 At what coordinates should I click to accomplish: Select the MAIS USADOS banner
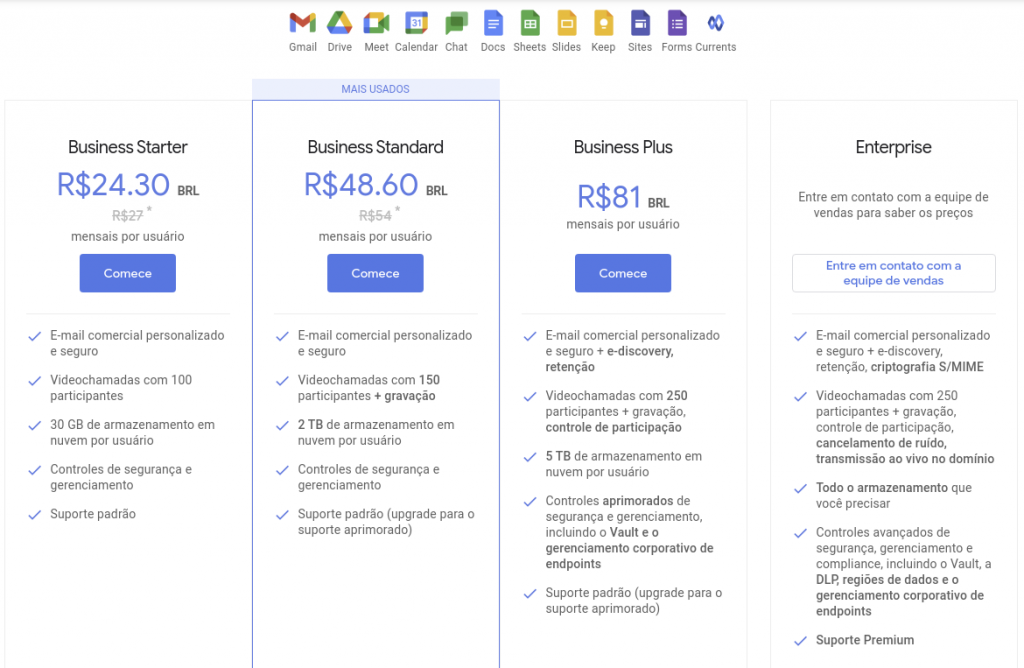[376, 89]
